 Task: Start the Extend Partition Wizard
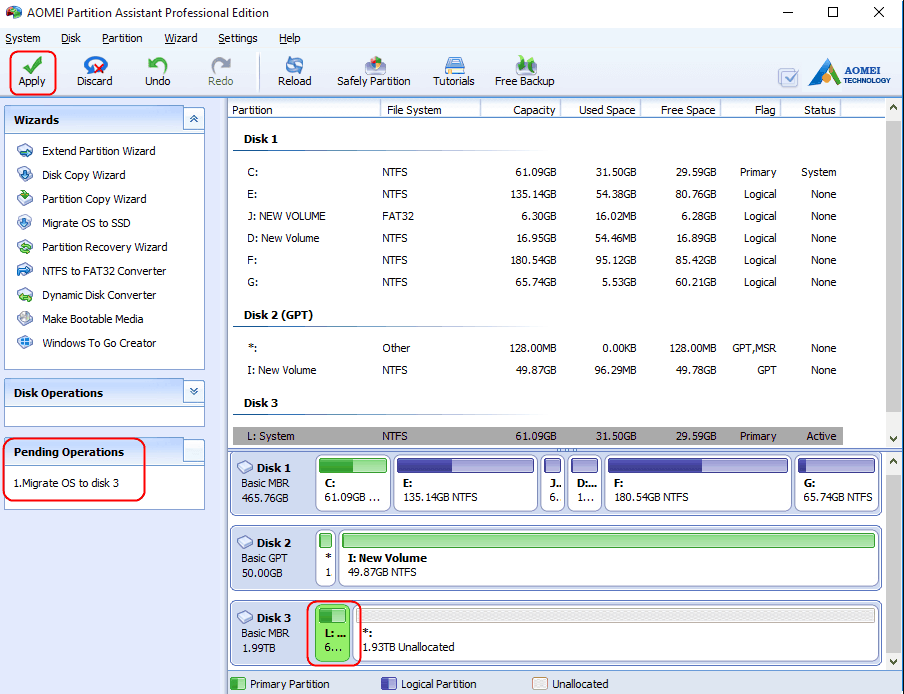click(x=98, y=151)
